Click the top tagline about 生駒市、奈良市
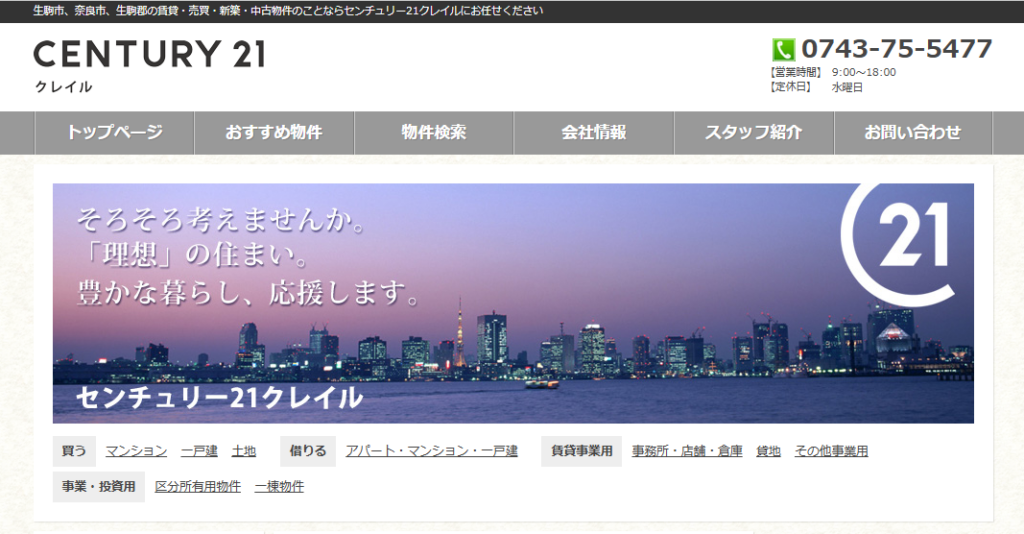The height and width of the screenshot is (534, 1024). [x=288, y=11]
